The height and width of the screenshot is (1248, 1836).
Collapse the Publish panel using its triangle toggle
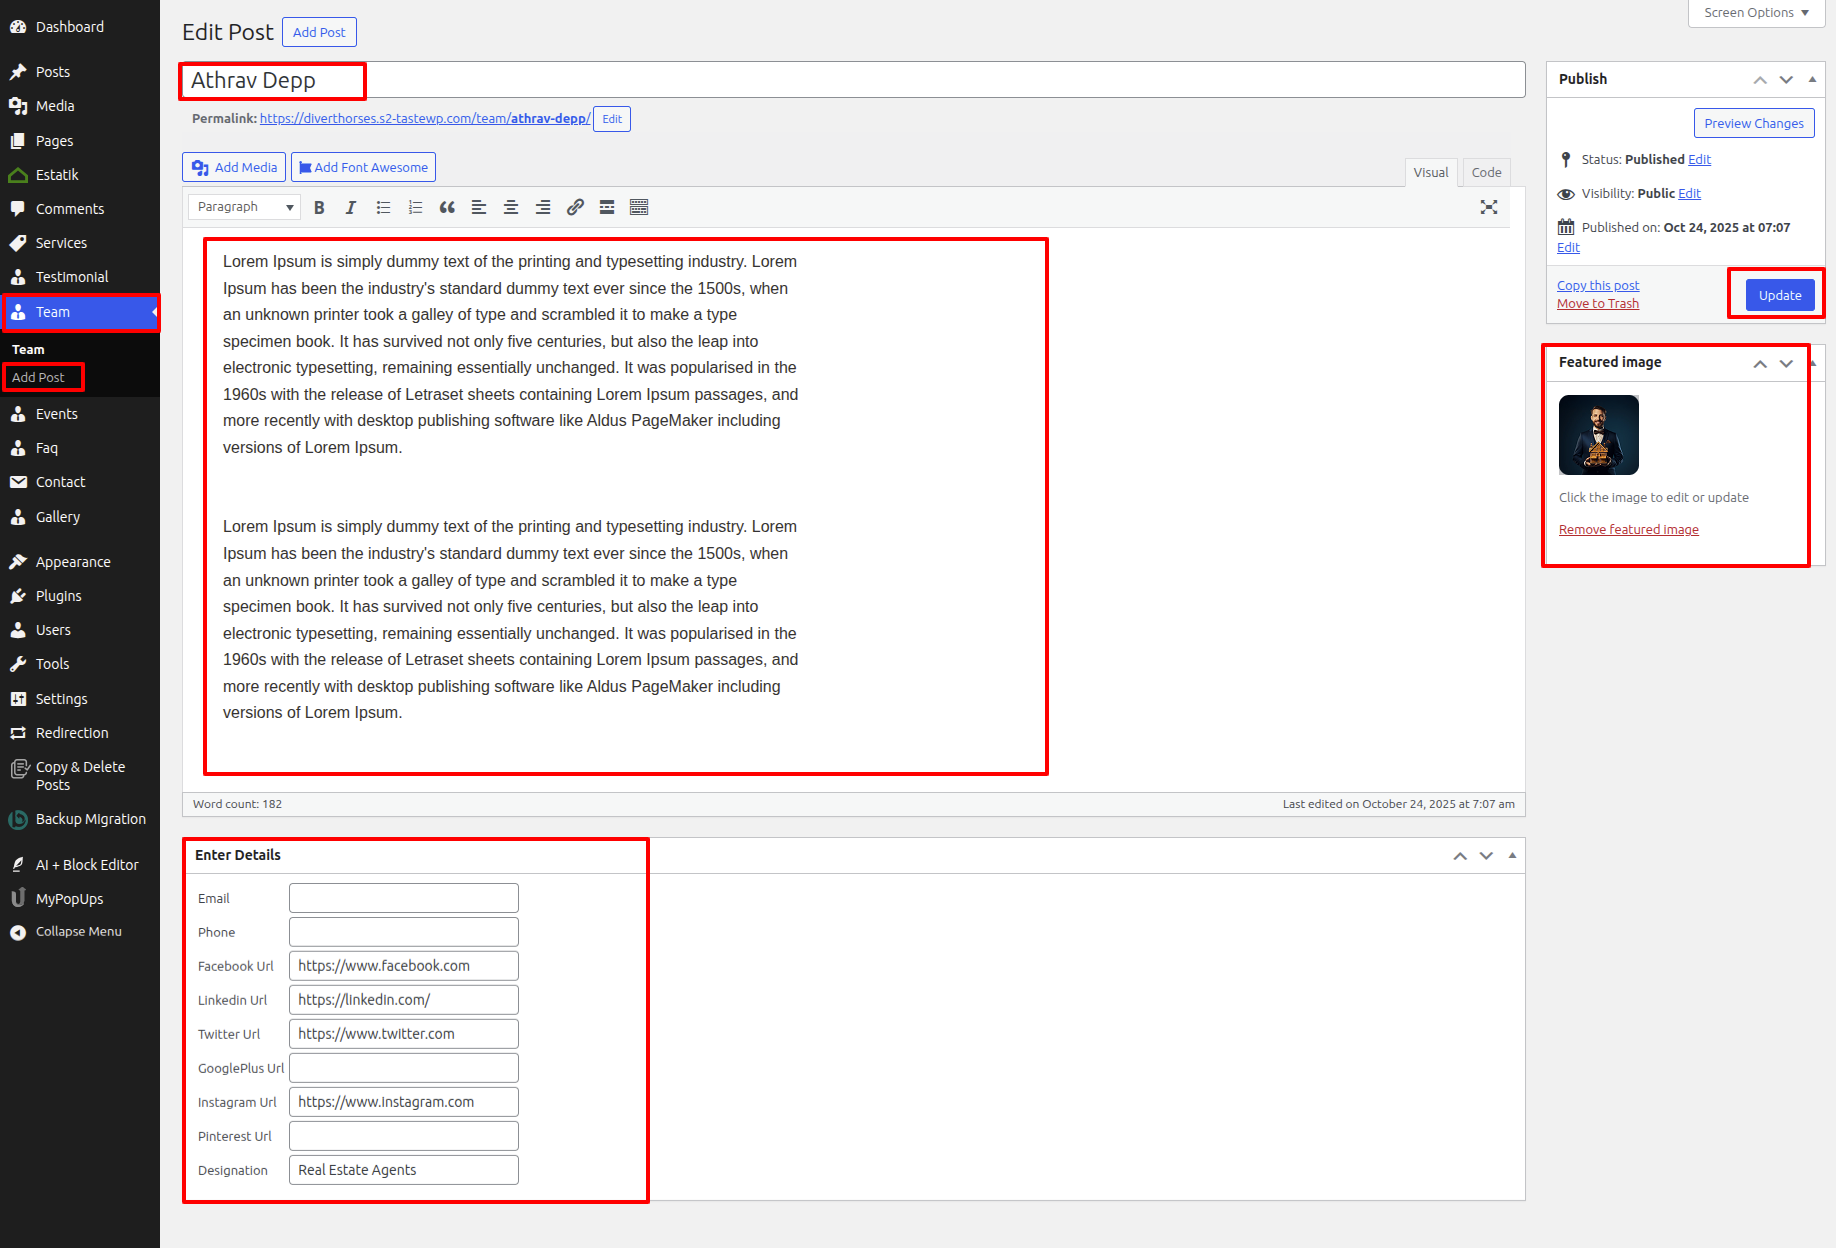[1812, 79]
